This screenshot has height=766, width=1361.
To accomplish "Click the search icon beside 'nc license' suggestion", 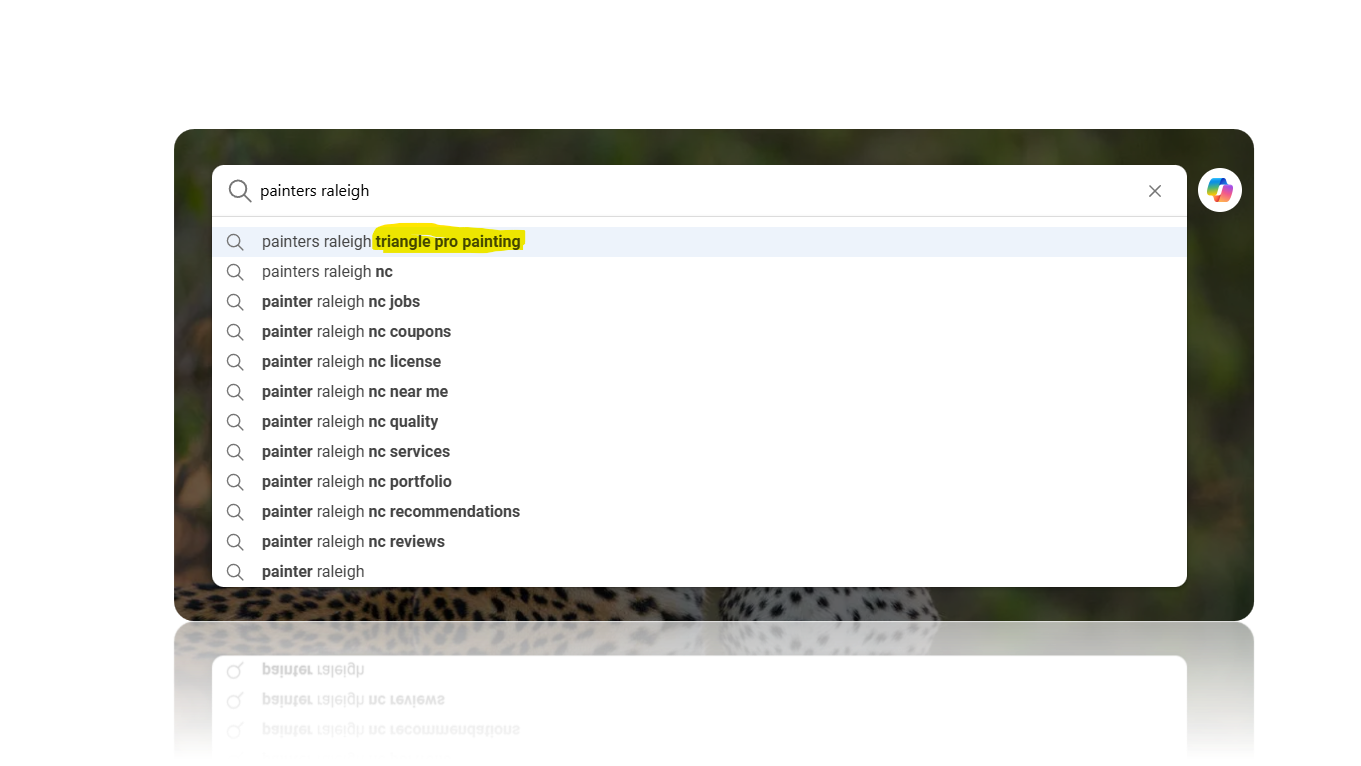I will (235, 362).
